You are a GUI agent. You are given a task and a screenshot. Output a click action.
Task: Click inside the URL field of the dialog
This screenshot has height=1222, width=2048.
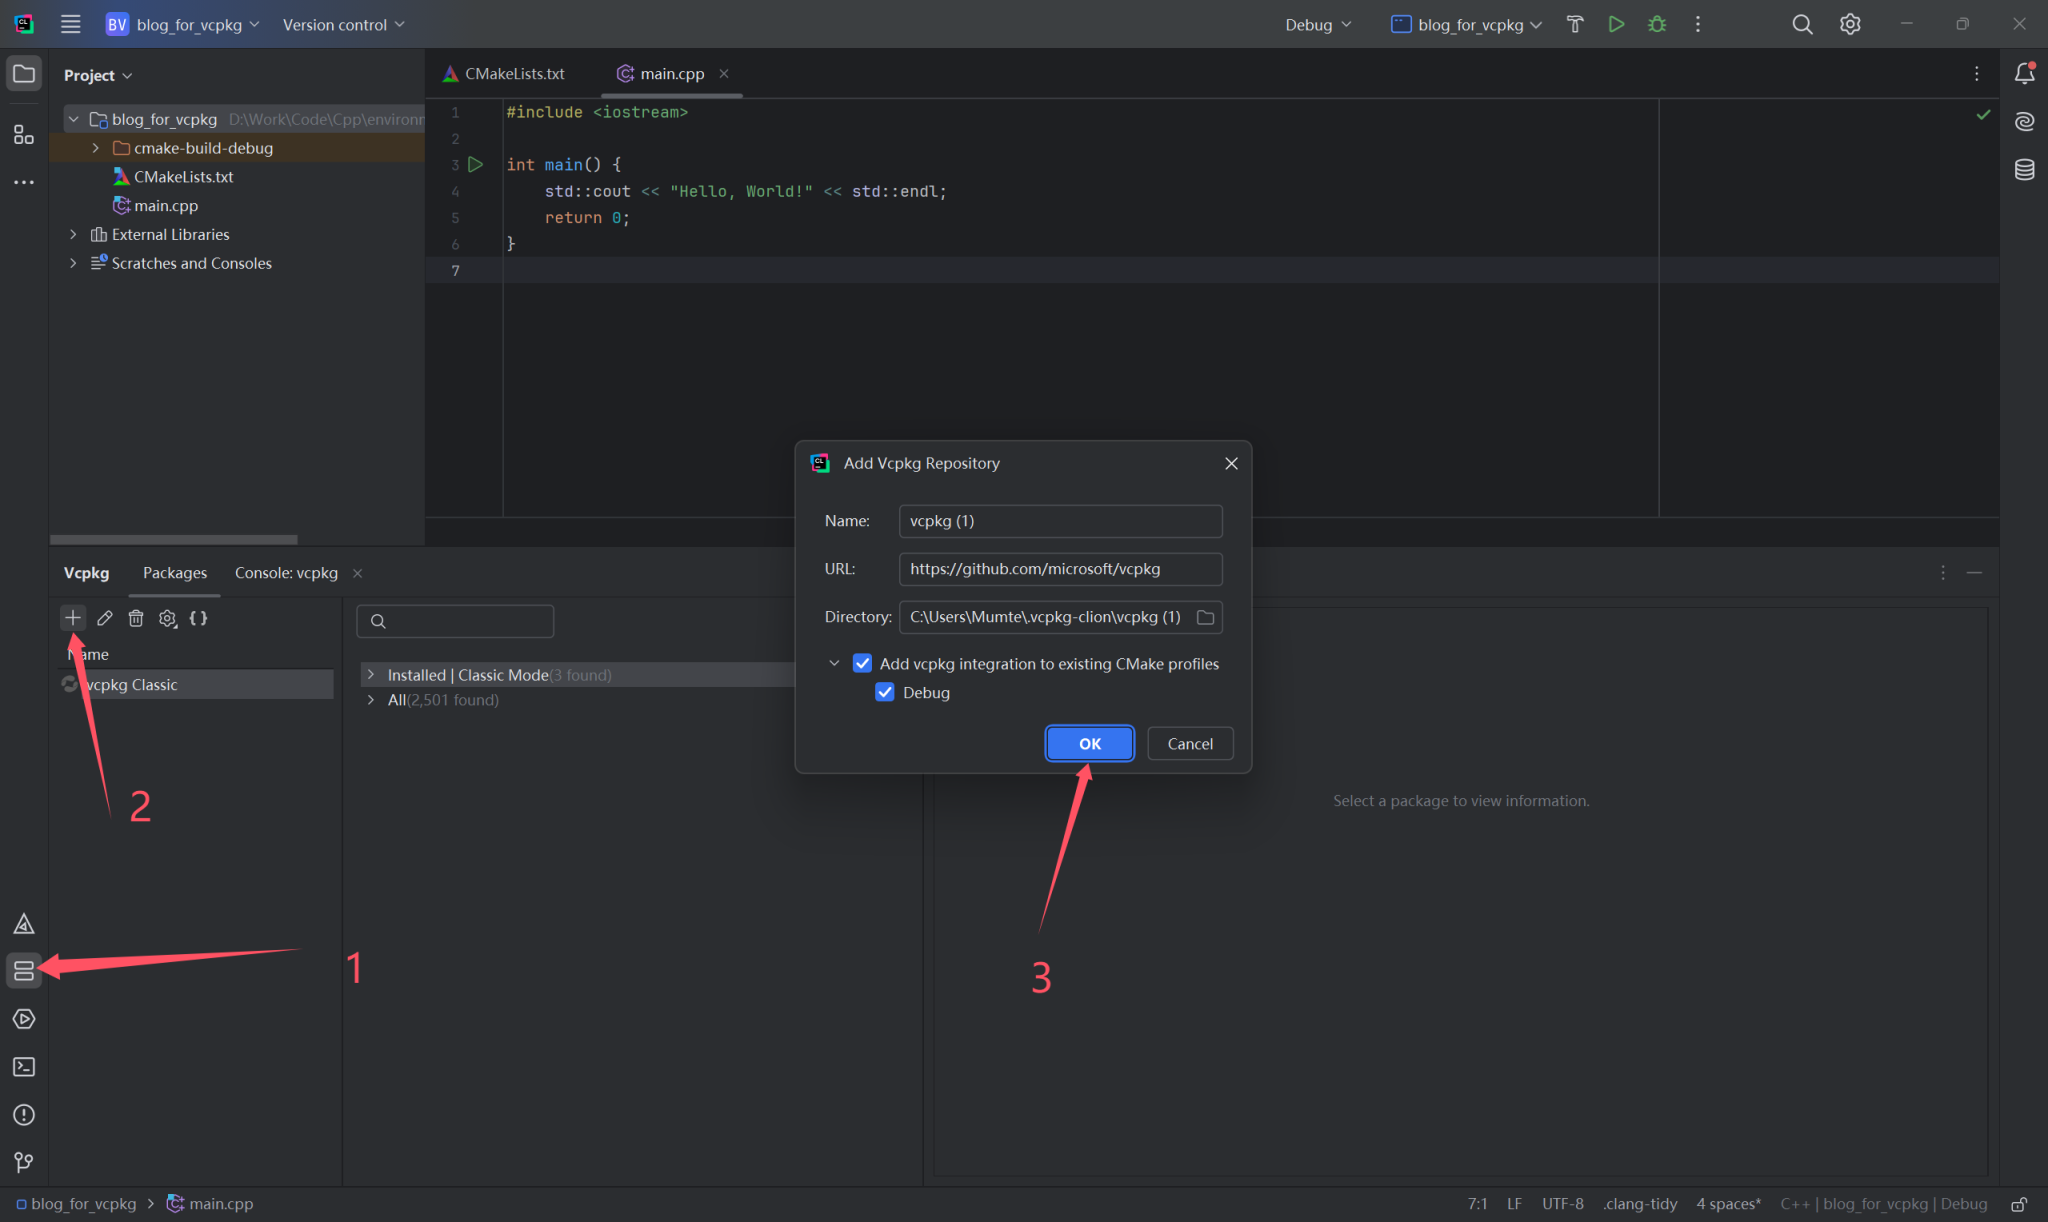(x=1059, y=568)
